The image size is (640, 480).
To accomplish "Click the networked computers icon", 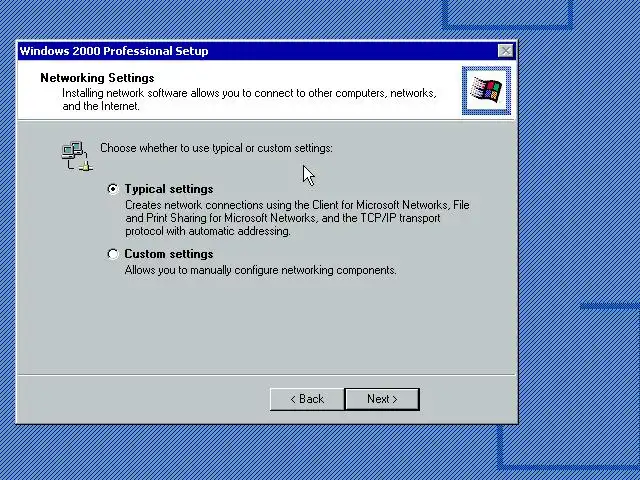I will (x=77, y=156).
